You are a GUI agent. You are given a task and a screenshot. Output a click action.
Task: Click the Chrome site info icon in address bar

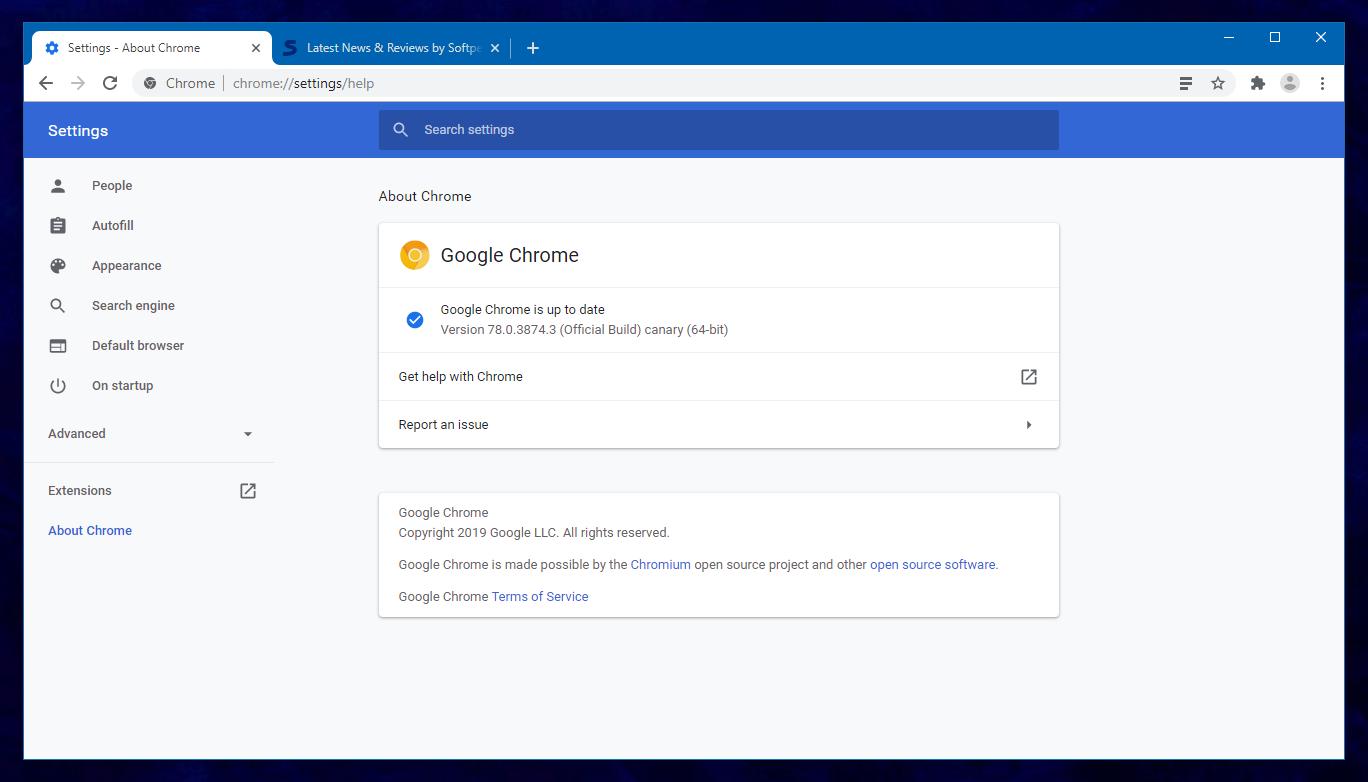pyautogui.click(x=150, y=83)
